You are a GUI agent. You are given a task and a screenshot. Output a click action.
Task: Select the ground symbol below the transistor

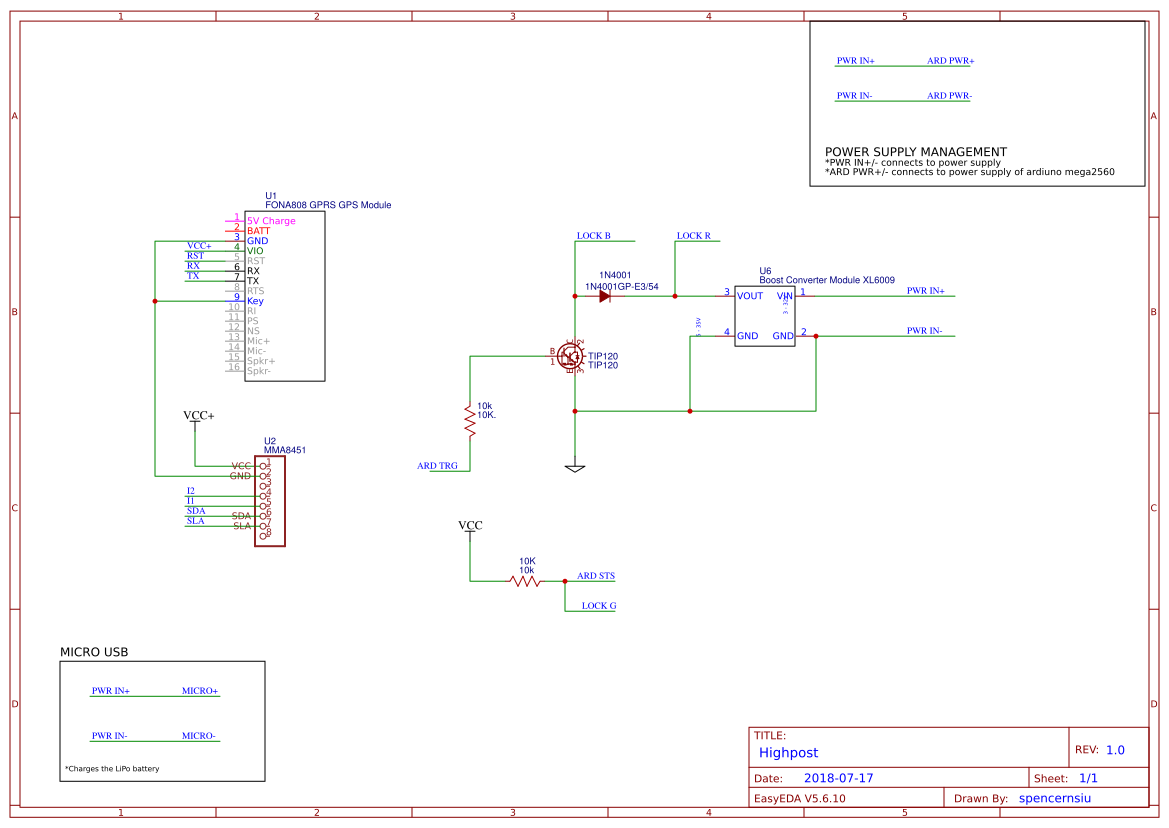click(575, 466)
